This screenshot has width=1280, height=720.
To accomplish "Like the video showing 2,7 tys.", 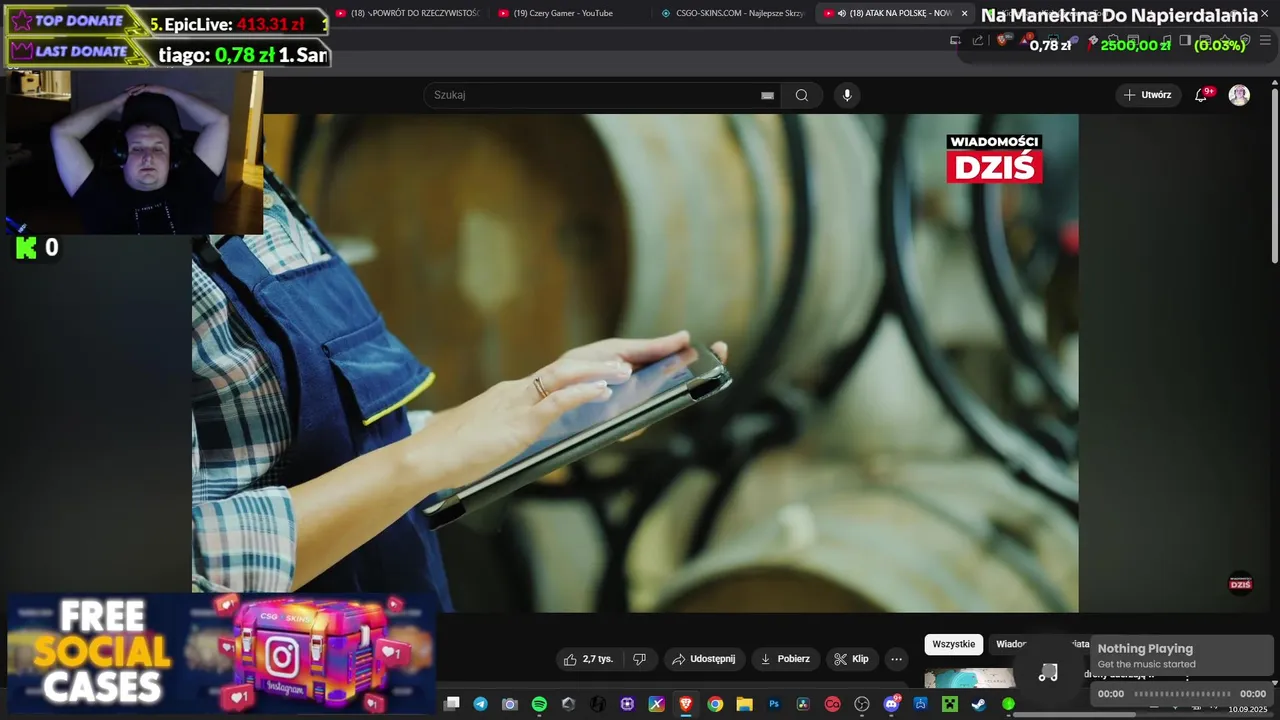I will 588,659.
